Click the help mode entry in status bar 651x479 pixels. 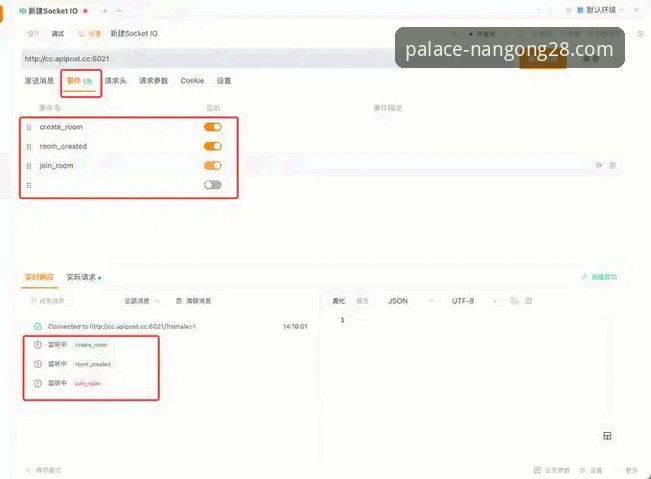pyautogui.click(x=43, y=470)
